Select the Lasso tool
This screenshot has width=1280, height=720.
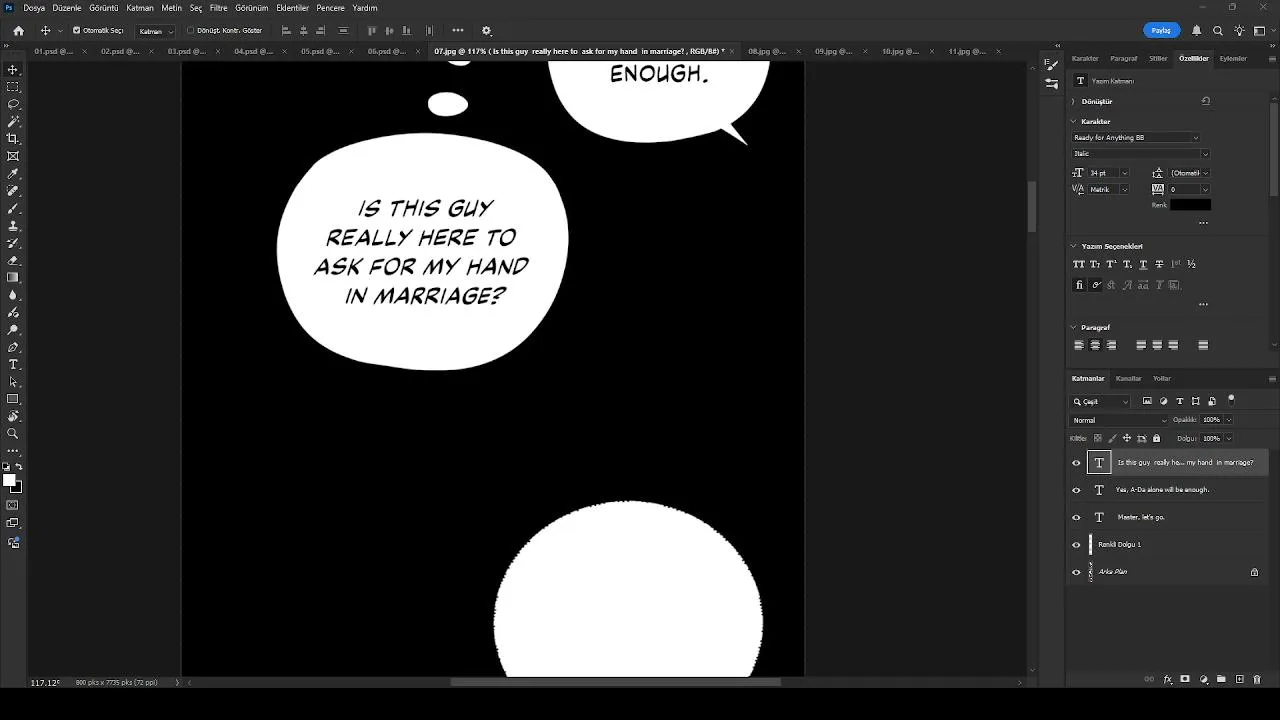[13, 104]
